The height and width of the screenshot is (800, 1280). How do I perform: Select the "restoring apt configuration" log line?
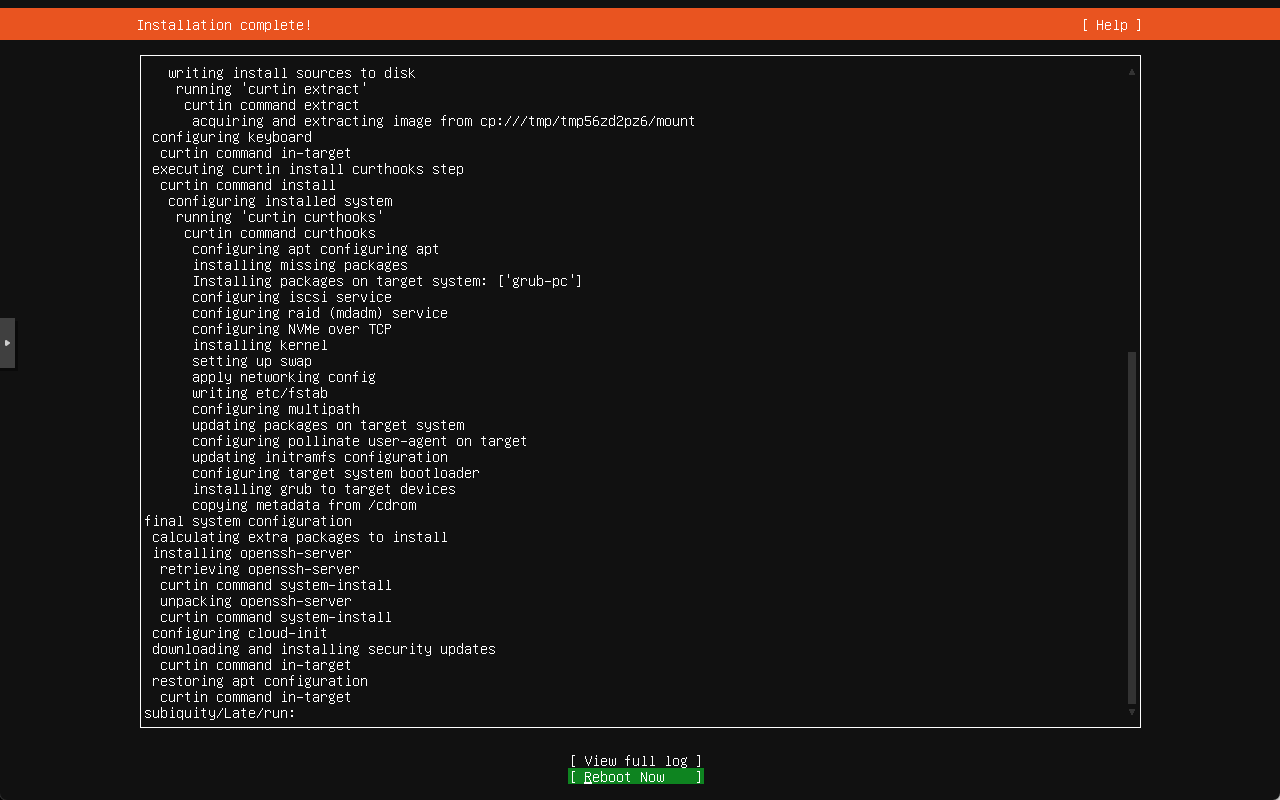pos(260,681)
